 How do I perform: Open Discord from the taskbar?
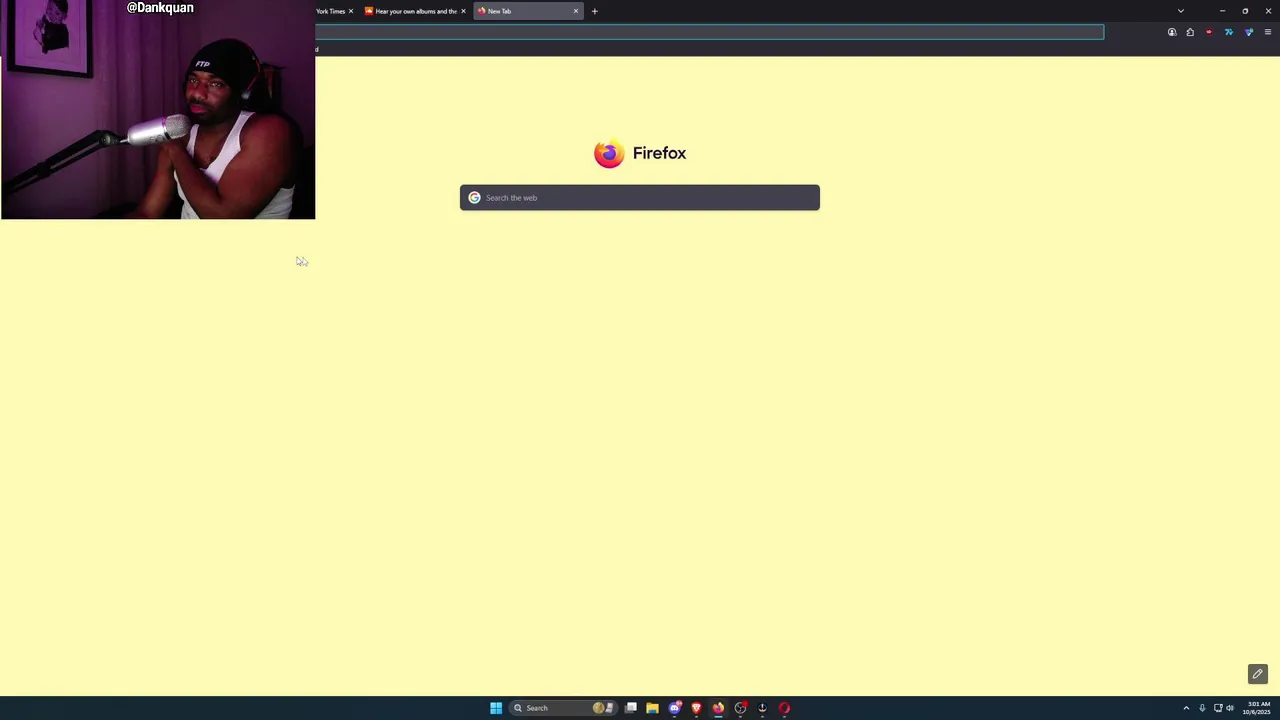click(675, 708)
